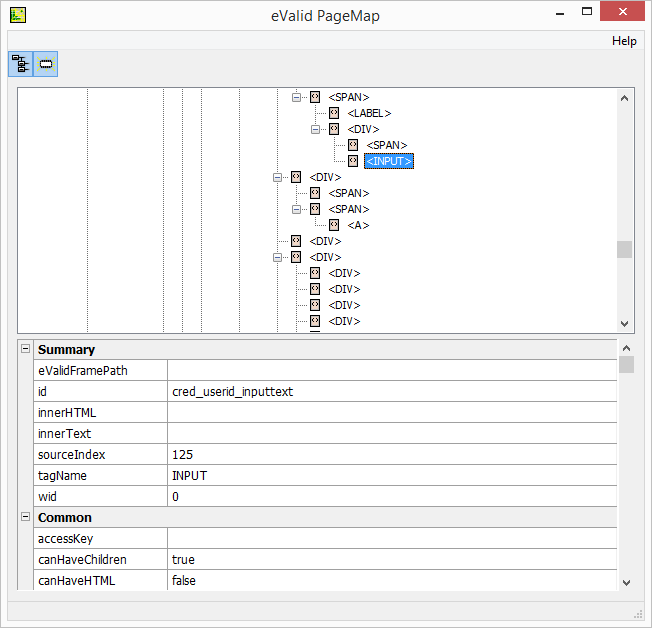
Task: Collapse the <SPAN> node containing <A>
Action: [296, 209]
